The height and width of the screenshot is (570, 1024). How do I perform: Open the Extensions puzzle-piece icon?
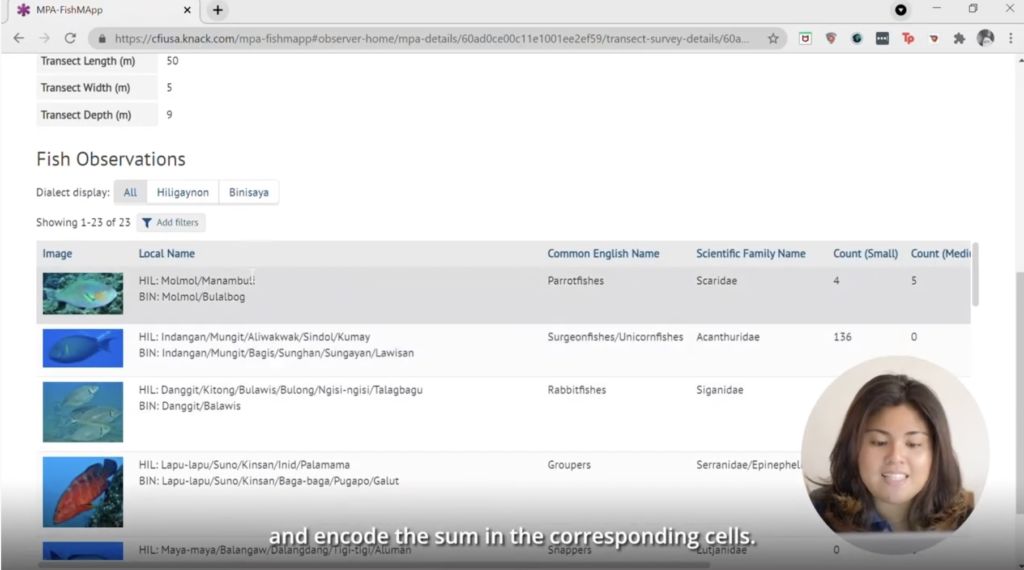click(959, 38)
